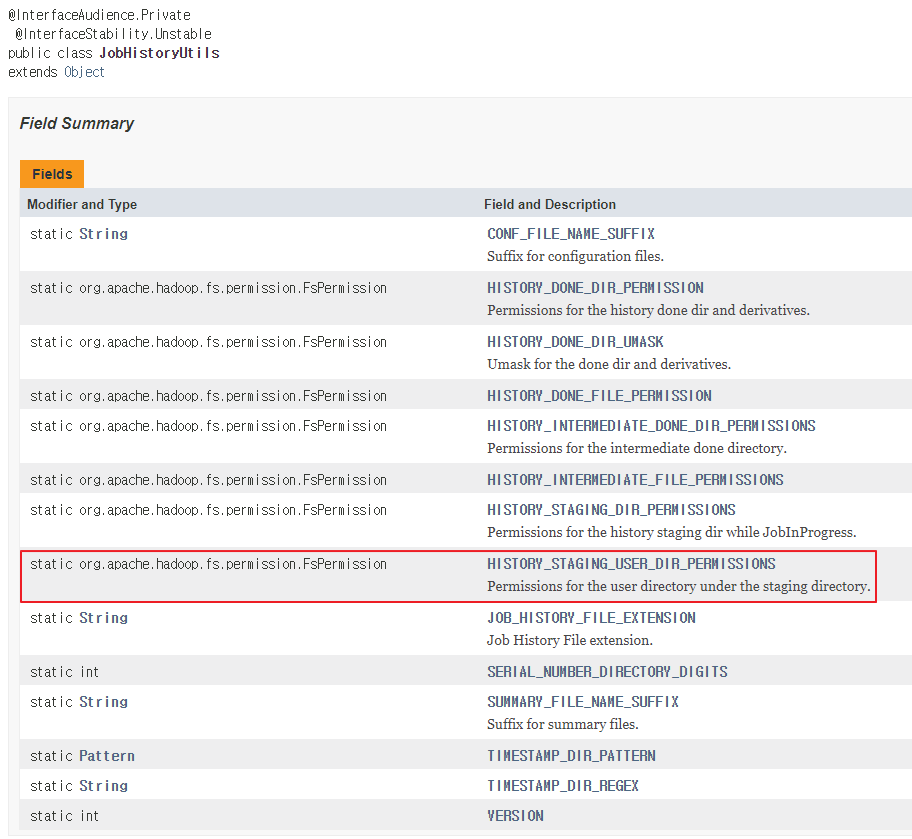Open the VERSION field link
The height and width of the screenshot is (839, 912).
(x=515, y=816)
